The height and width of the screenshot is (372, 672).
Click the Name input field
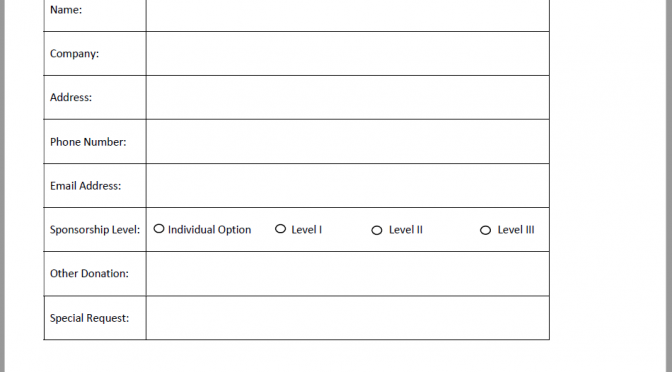point(348,13)
